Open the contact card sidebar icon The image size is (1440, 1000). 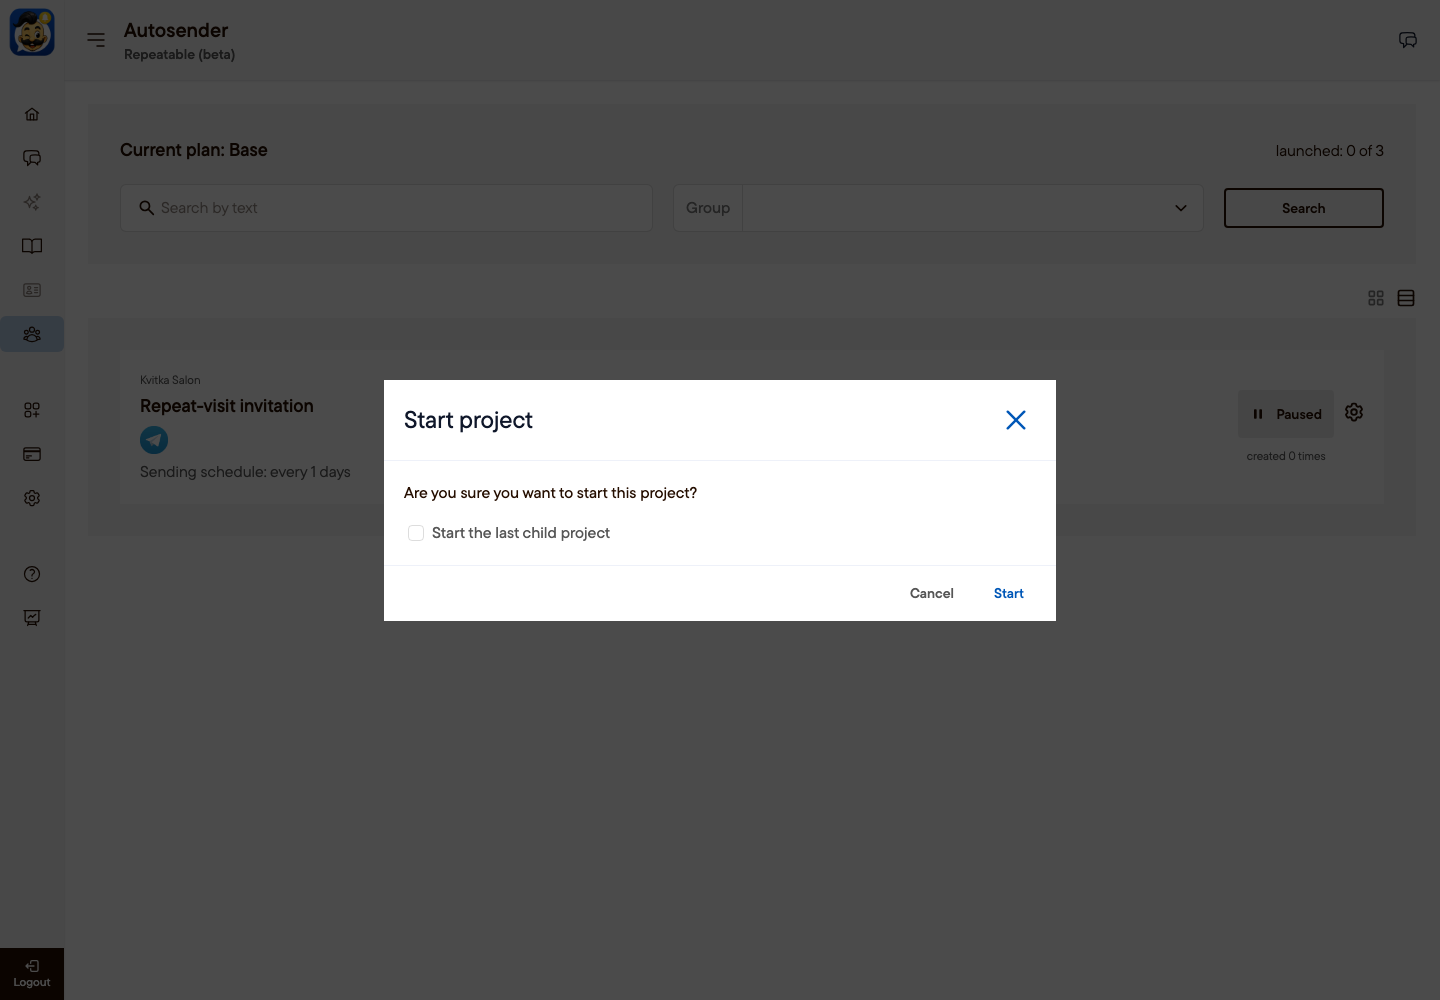point(32,290)
